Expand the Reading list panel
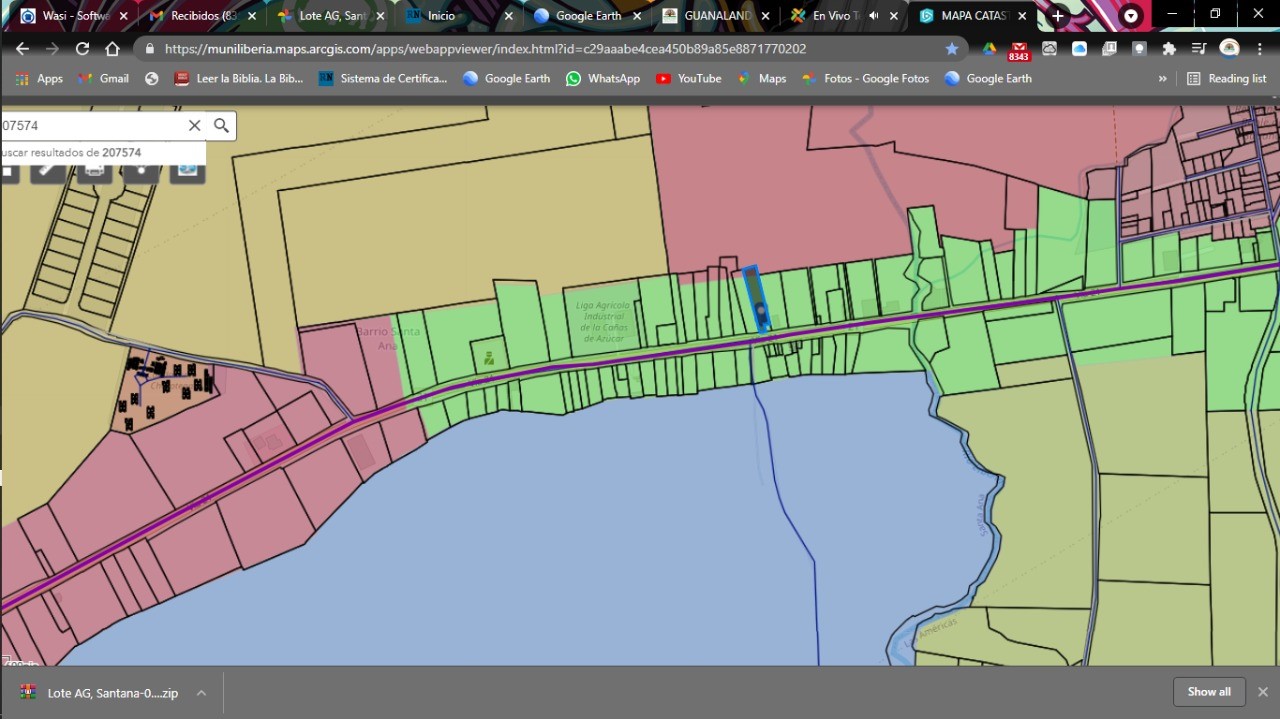The width and height of the screenshot is (1280, 719). pyautogui.click(x=1227, y=78)
